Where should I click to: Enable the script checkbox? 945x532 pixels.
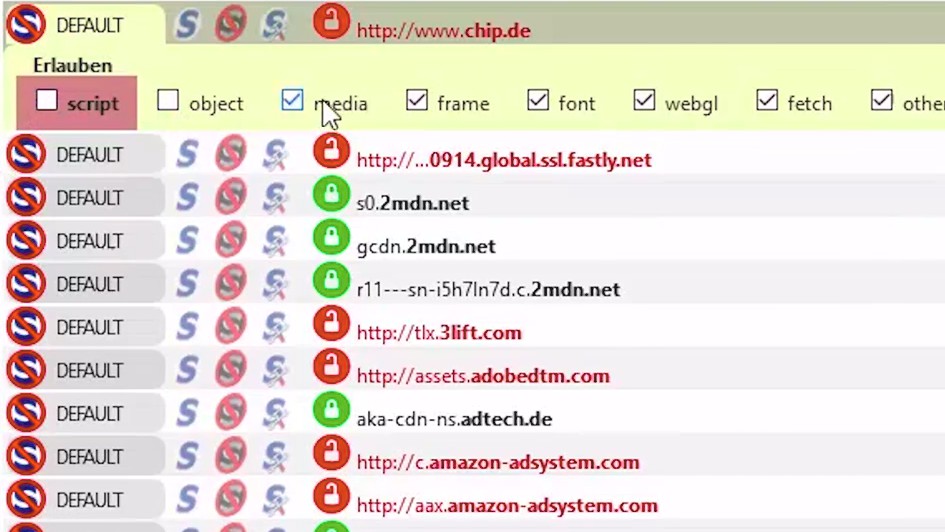click(x=47, y=101)
